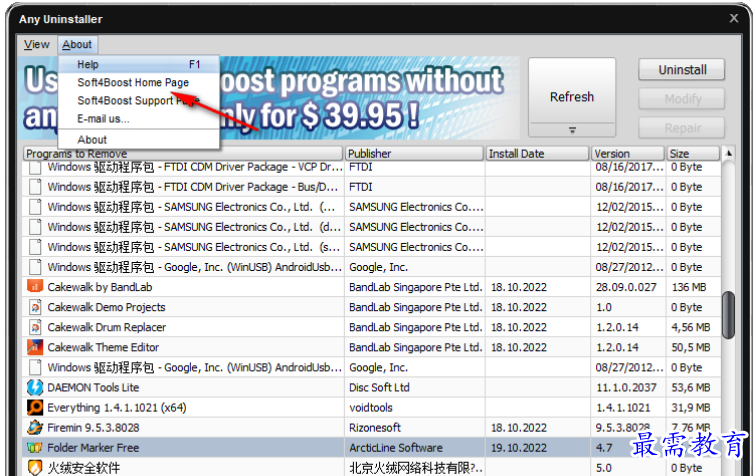Screen dimensions: 754x476
Task: Select the Folder Marker Free row
Action: pyautogui.click(x=372, y=448)
